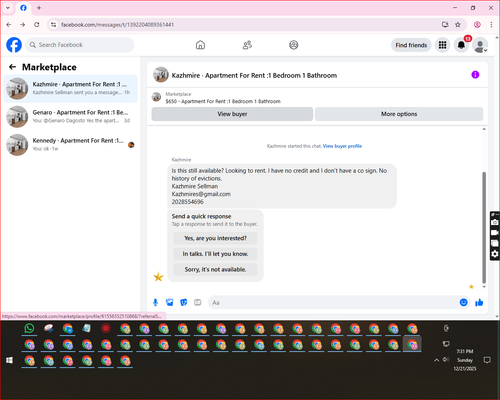
Task: Open the account profile menu
Action: (x=480, y=46)
